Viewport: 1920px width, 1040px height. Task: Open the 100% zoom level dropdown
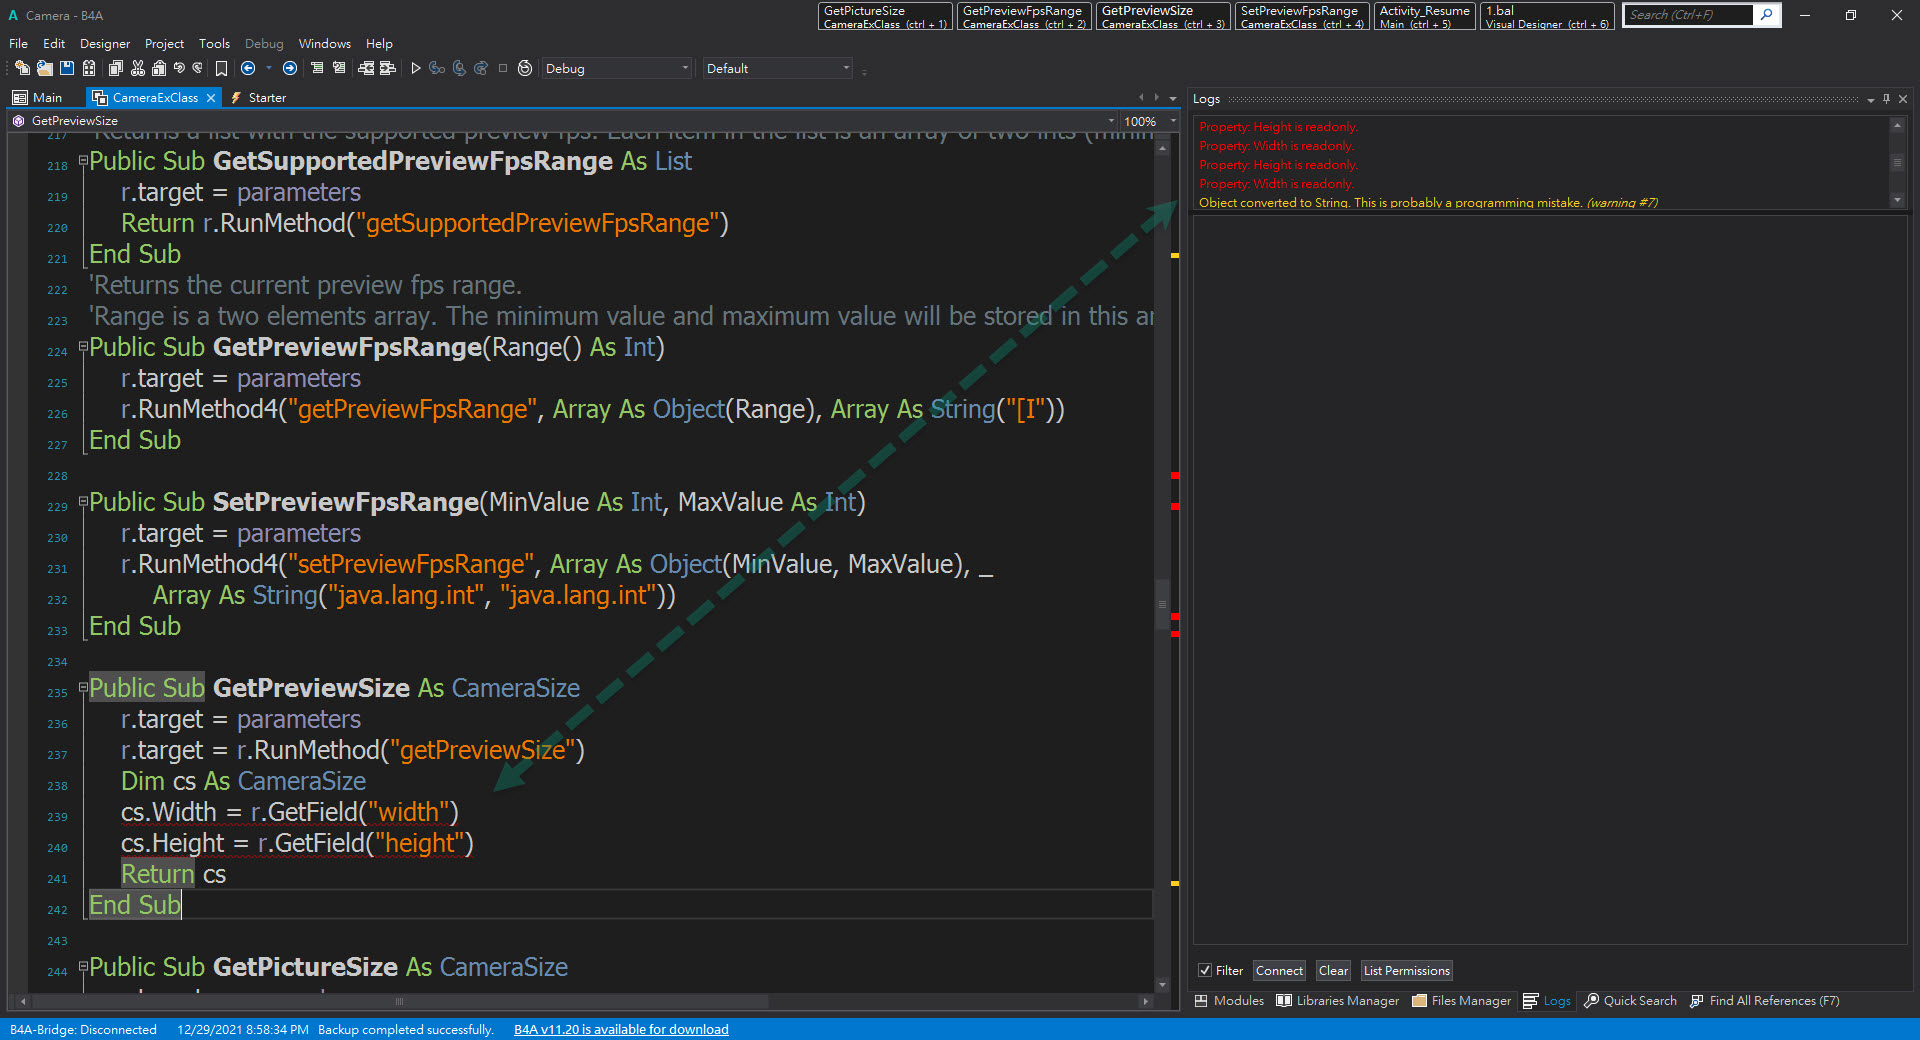pyautogui.click(x=1173, y=121)
